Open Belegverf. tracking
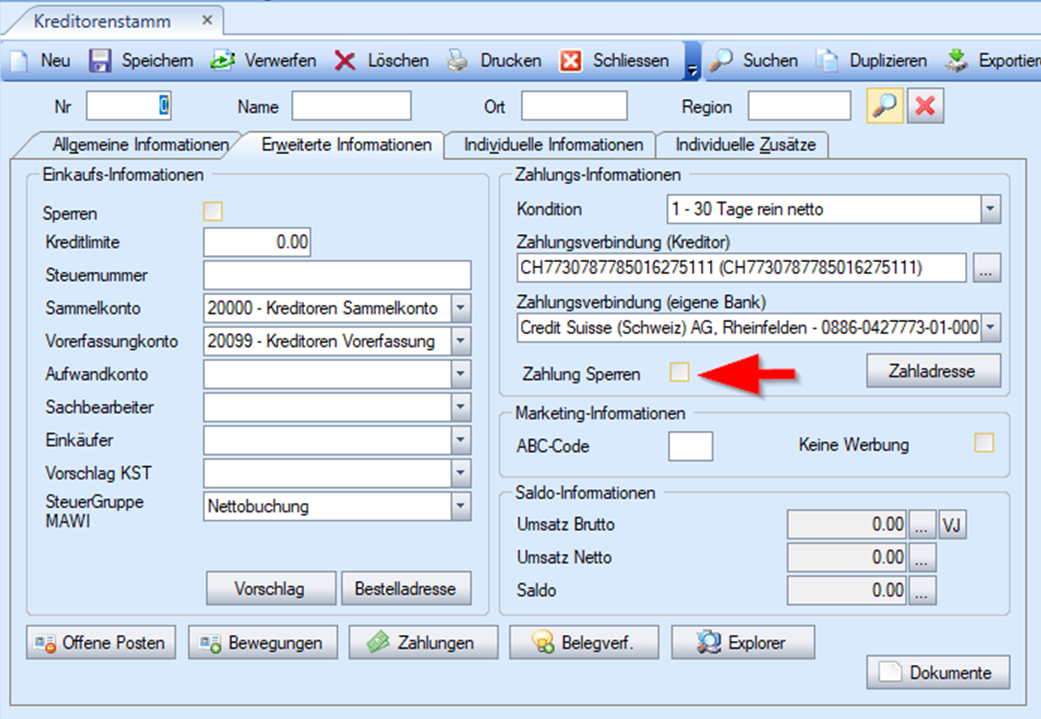The width and height of the screenshot is (1041, 719). [x=584, y=642]
